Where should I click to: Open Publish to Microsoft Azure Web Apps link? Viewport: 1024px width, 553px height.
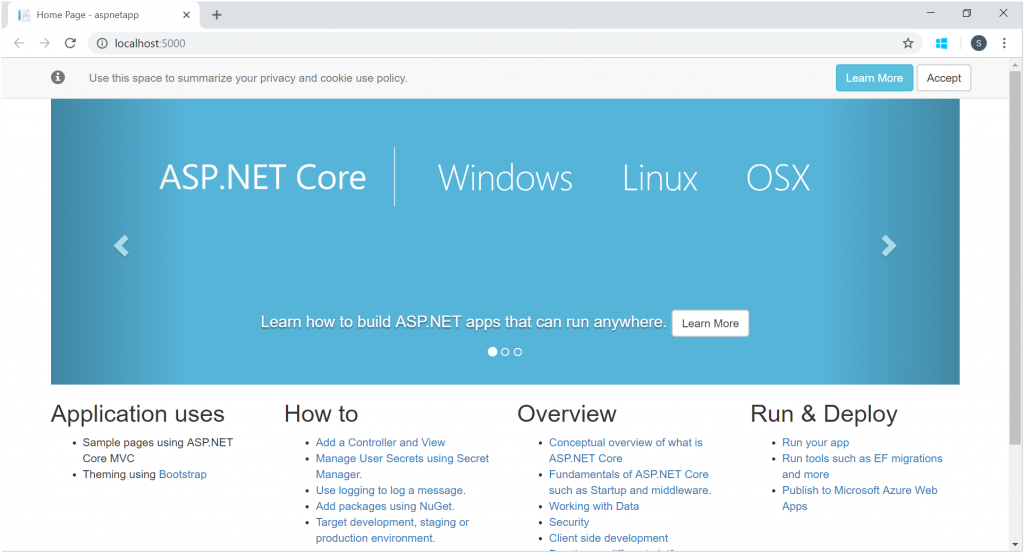coord(859,498)
